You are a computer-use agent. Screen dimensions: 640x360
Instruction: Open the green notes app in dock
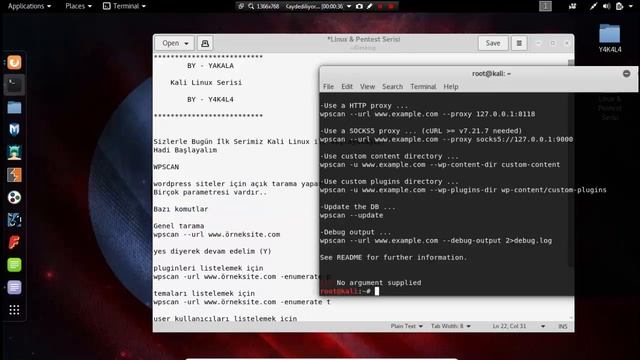coord(14,265)
